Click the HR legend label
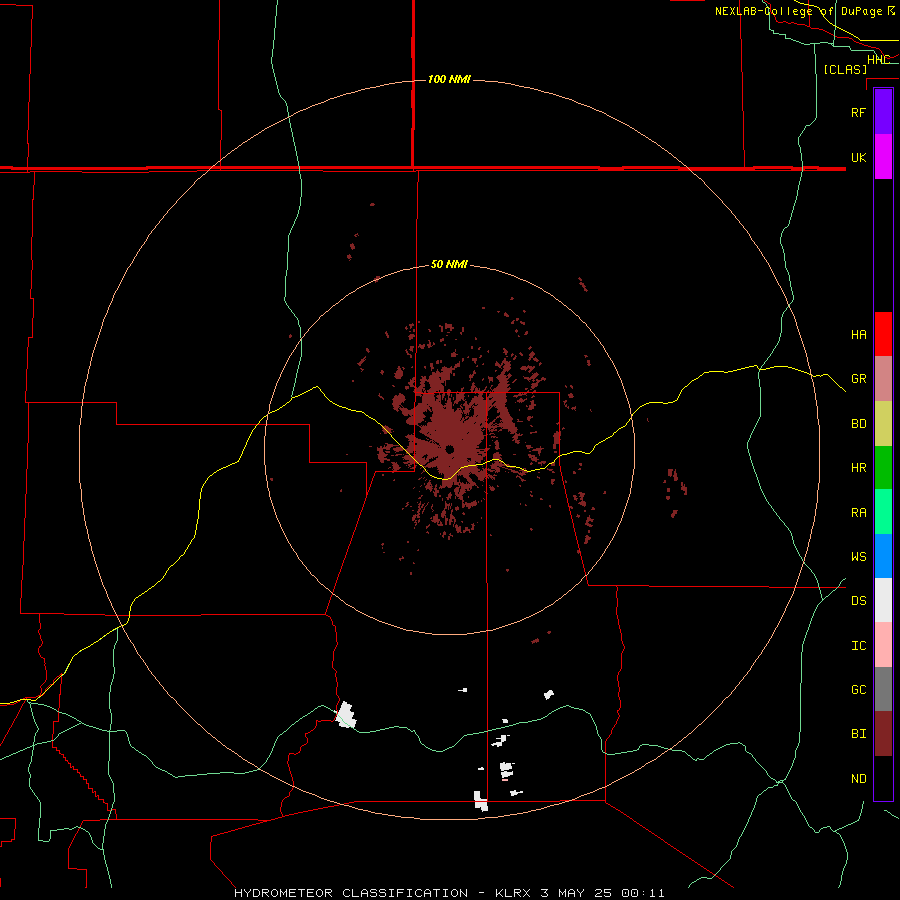 coord(858,468)
